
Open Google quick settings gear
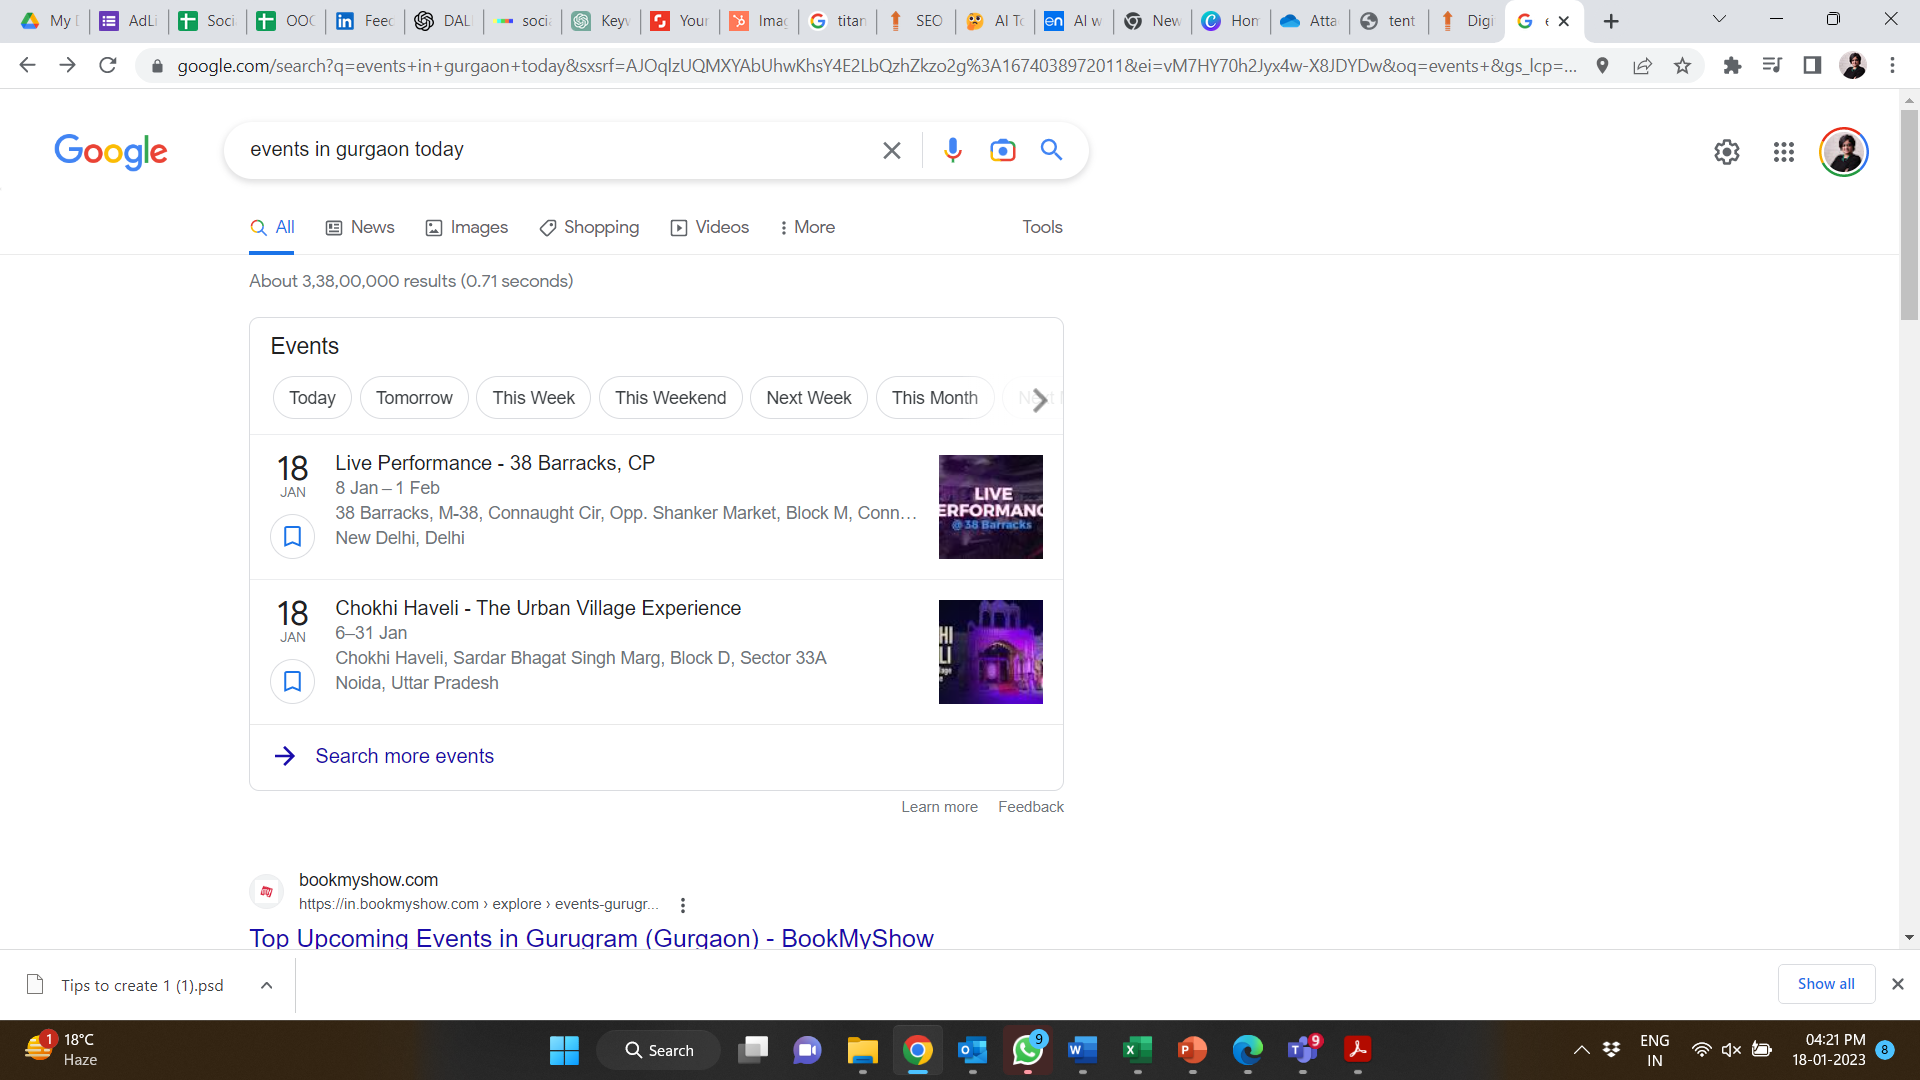(1727, 152)
